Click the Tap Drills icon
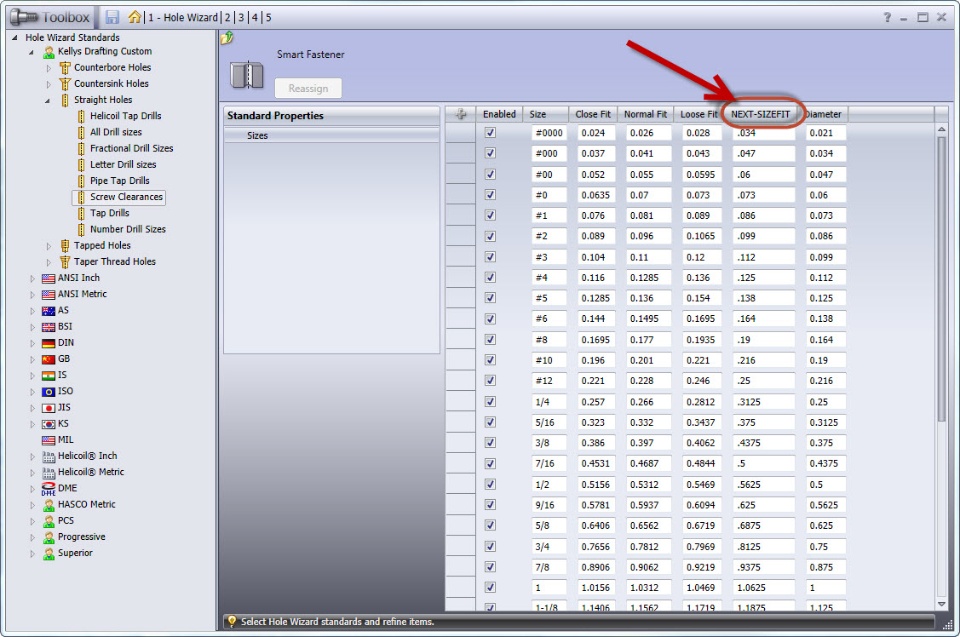 (x=81, y=214)
